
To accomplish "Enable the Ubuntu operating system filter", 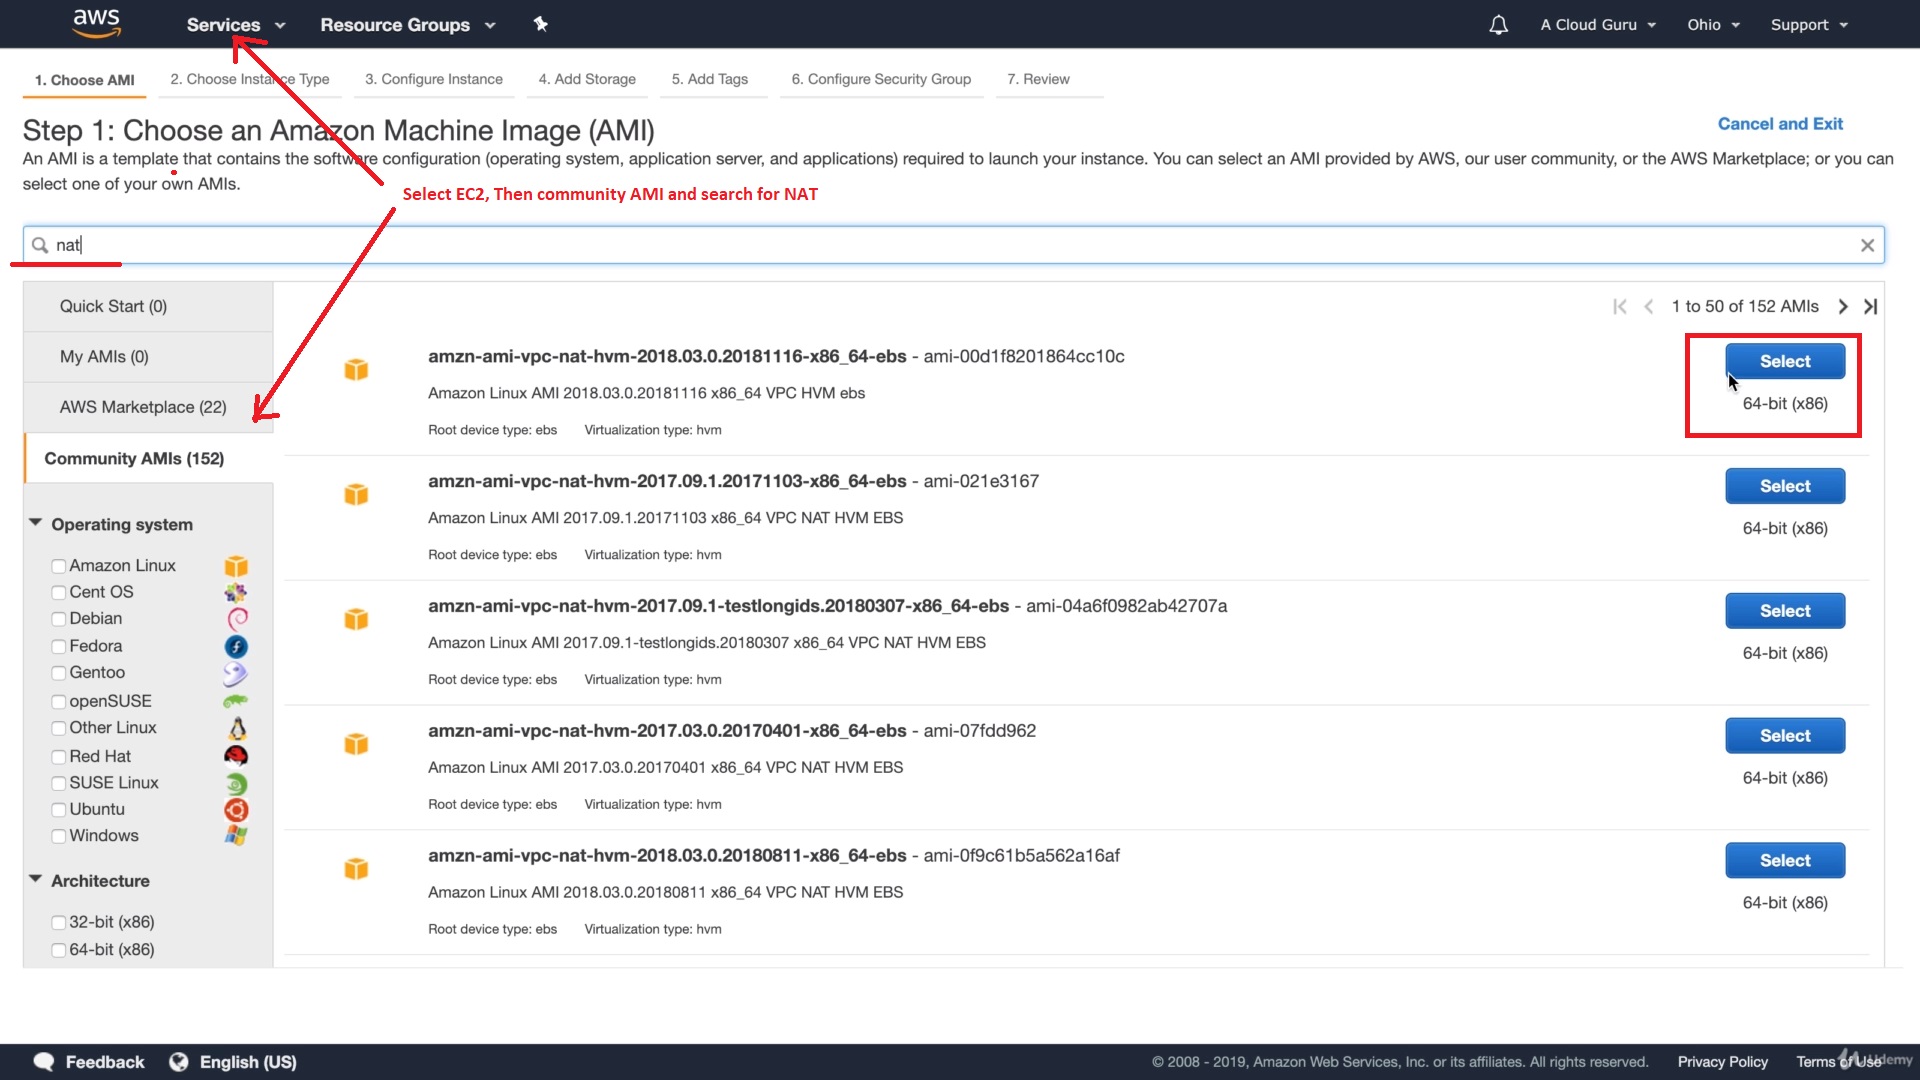I will click(59, 810).
